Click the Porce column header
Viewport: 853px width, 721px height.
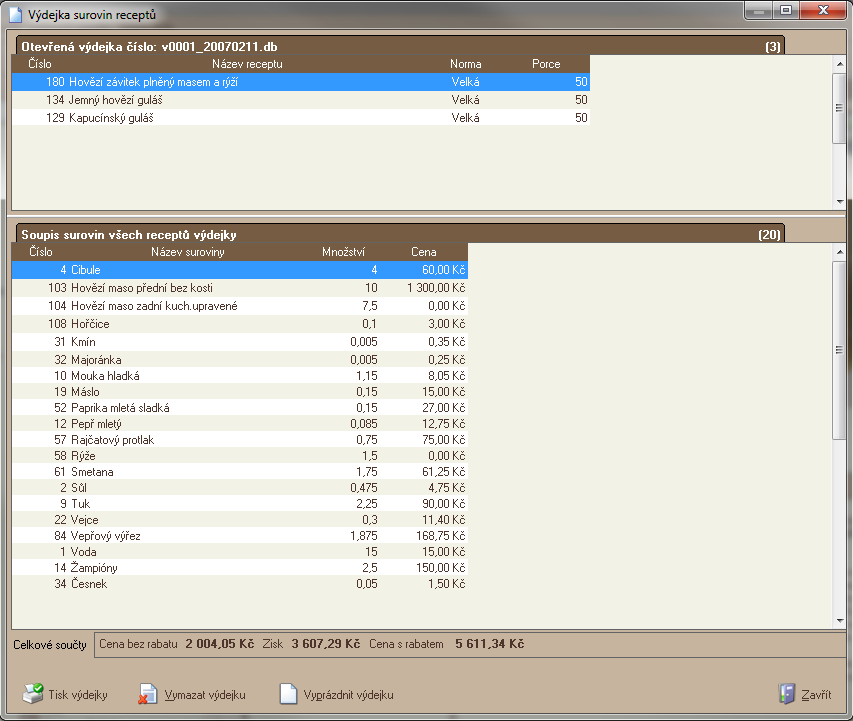click(x=546, y=64)
